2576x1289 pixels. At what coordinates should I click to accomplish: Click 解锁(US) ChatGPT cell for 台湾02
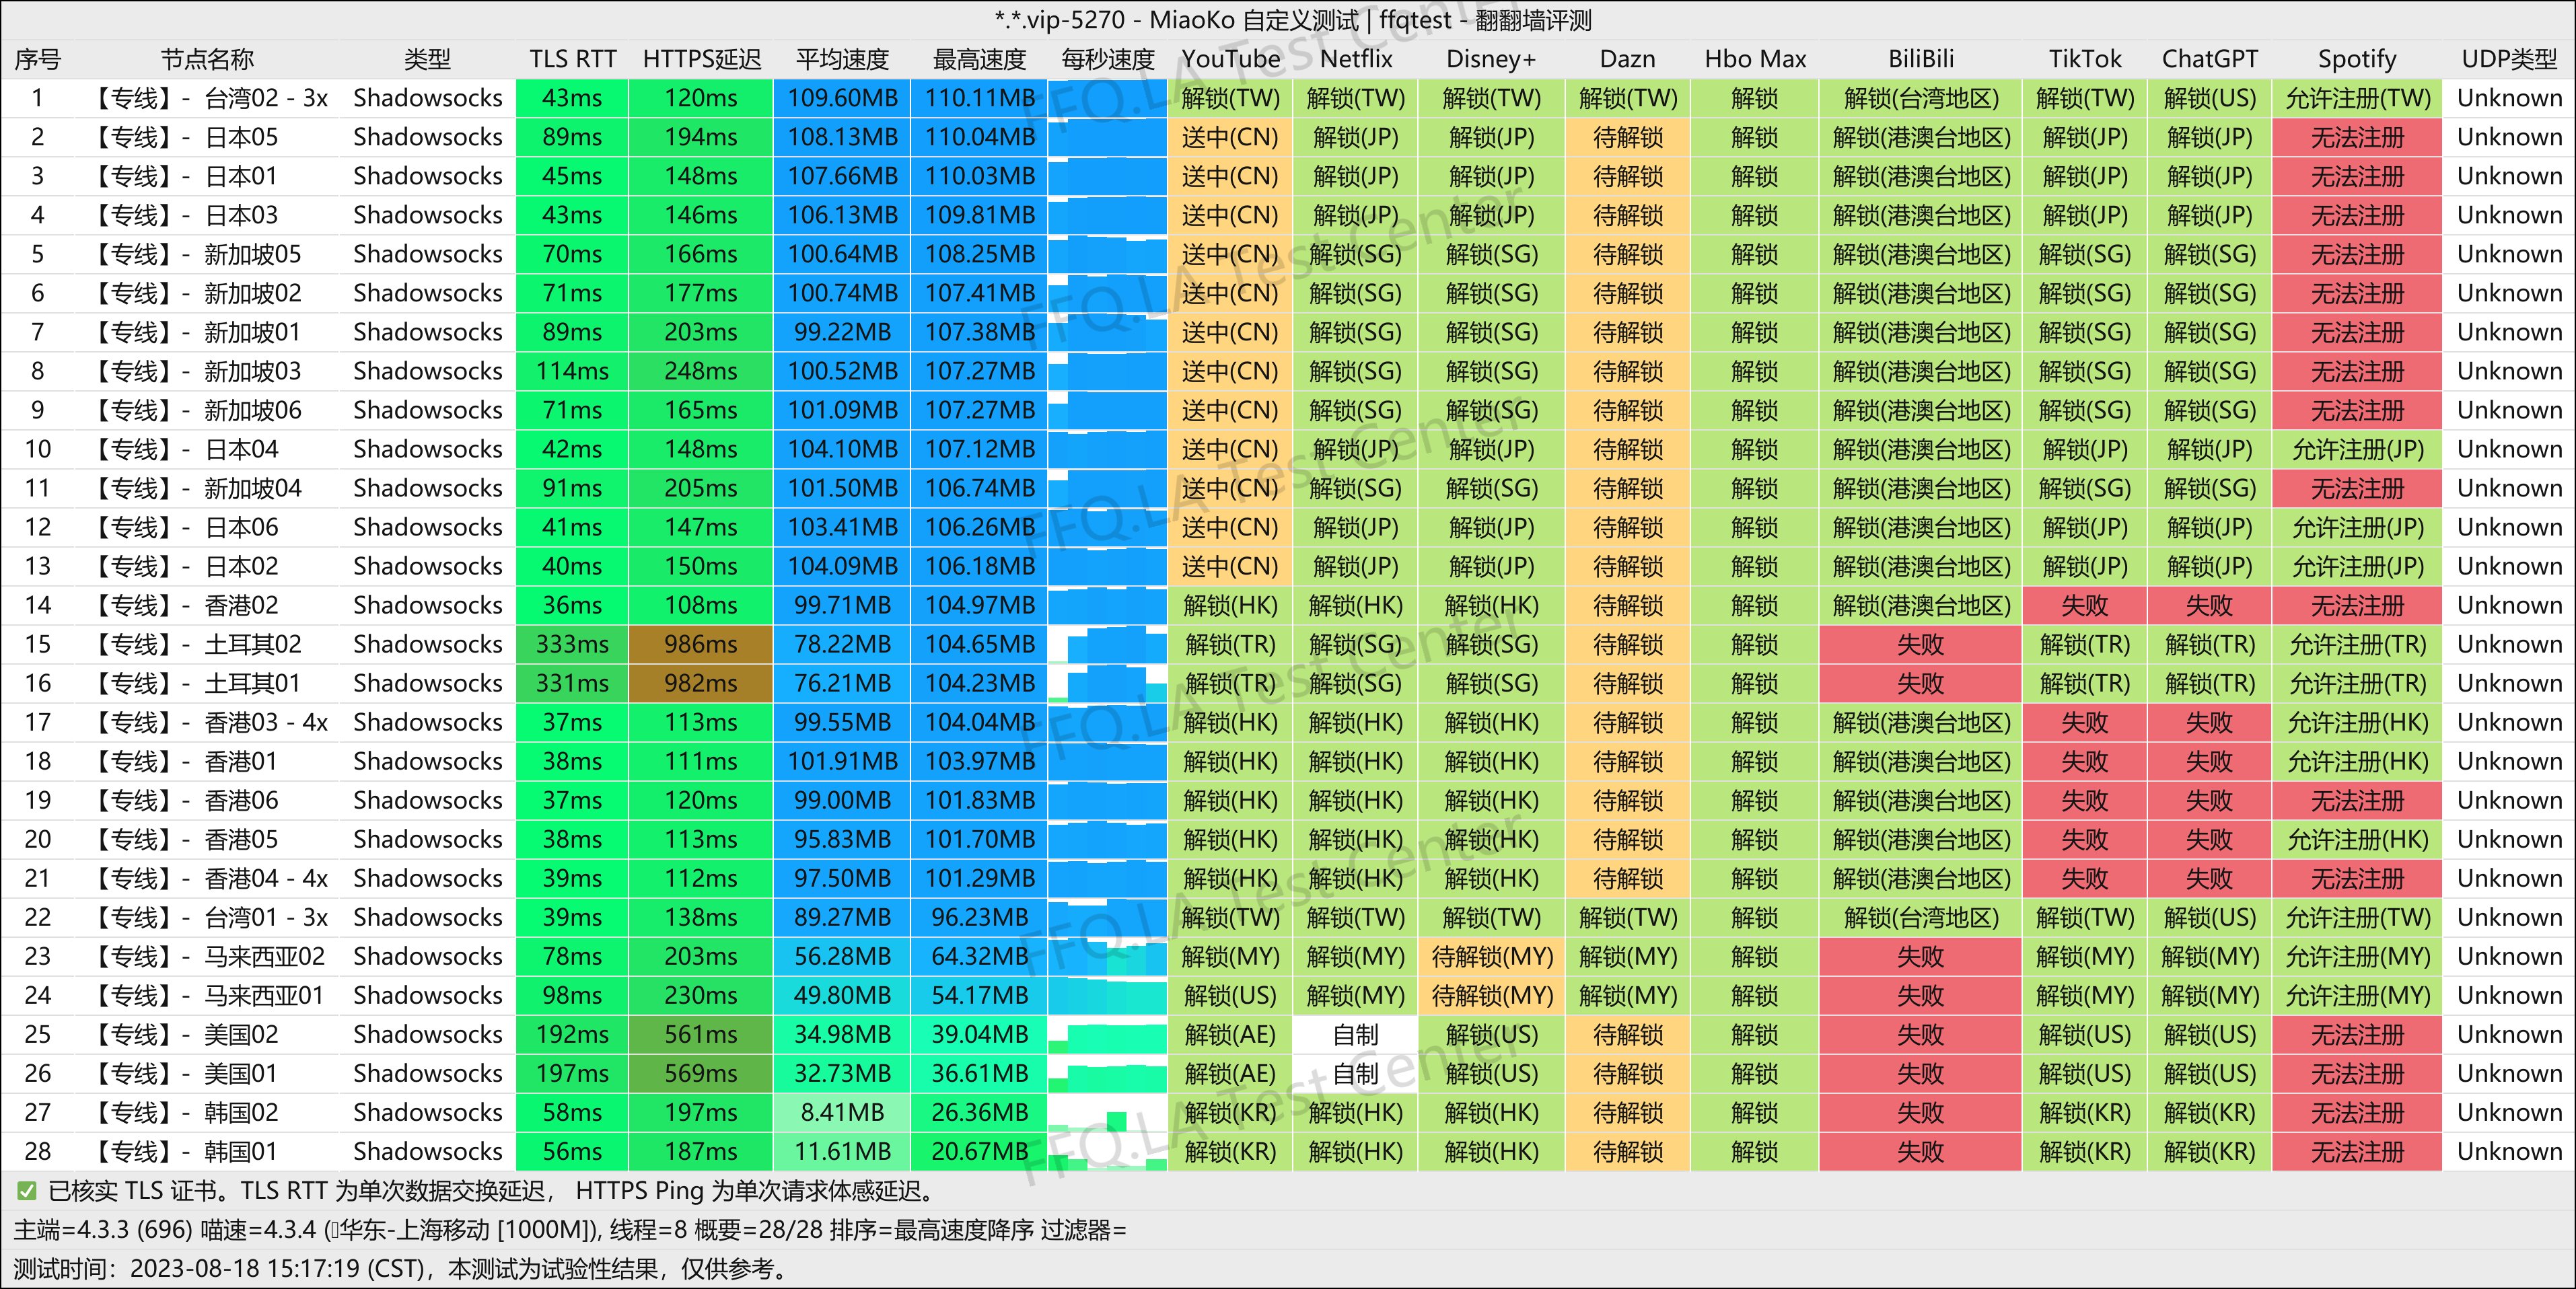pos(2209,98)
